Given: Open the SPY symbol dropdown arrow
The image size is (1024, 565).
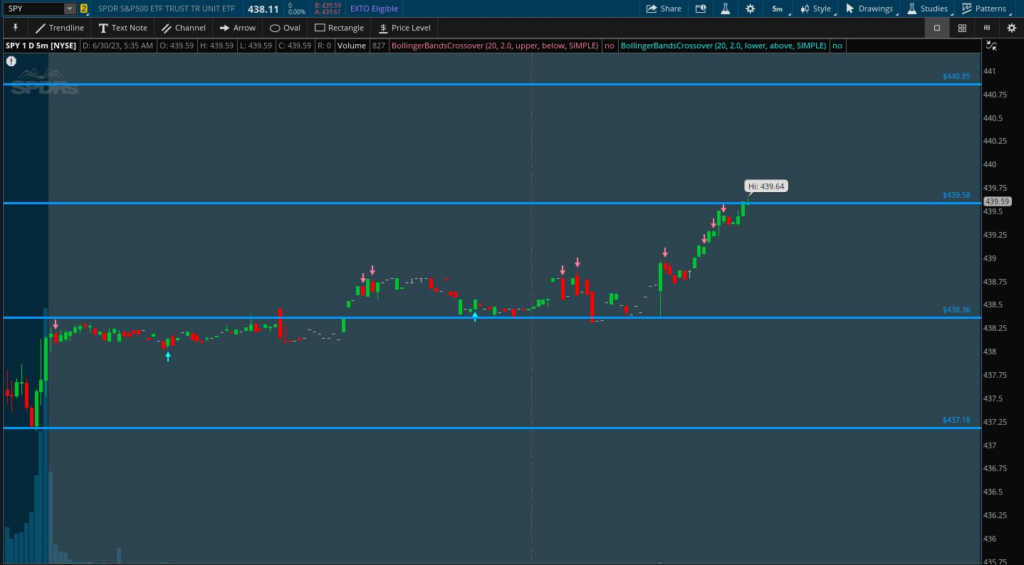Looking at the screenshot, I should point(69,8).
